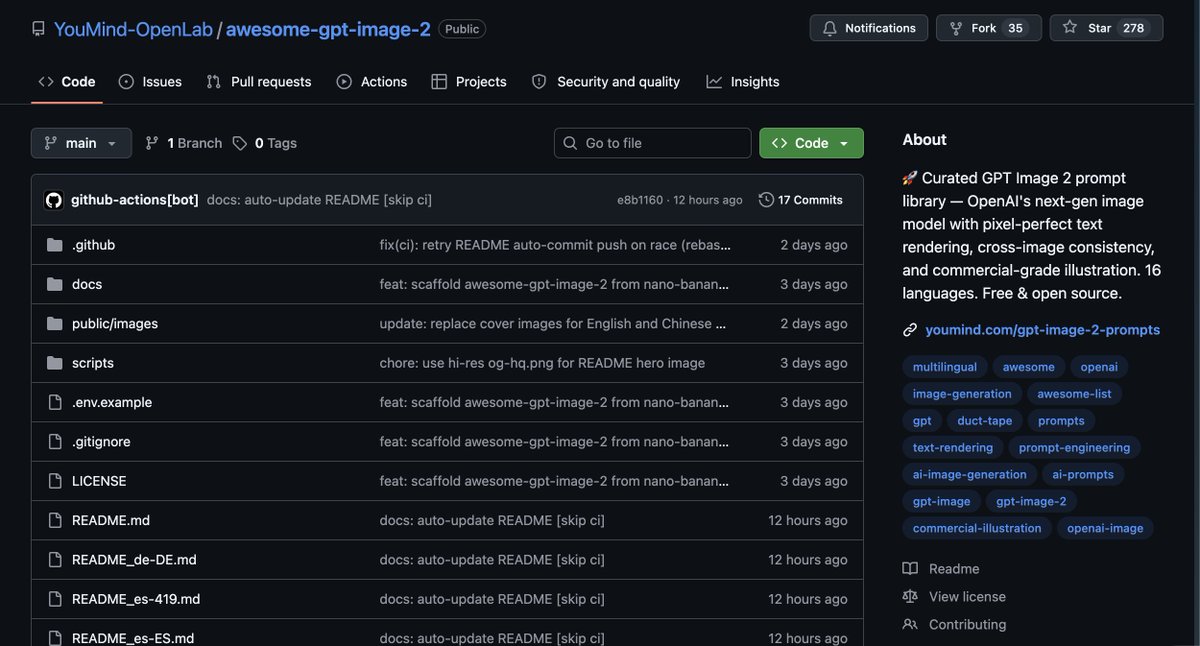1200x646 pixels.
Task: Click the commit history clock icon
Action: coord(766,200)
